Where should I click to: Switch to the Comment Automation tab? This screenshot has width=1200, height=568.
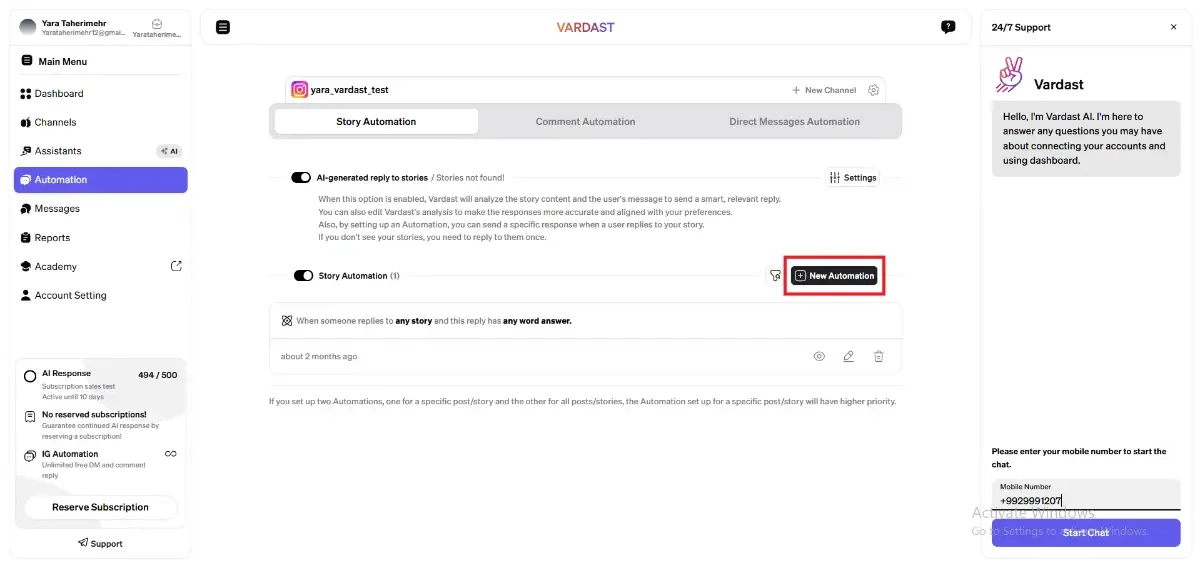tap(585, 122)
